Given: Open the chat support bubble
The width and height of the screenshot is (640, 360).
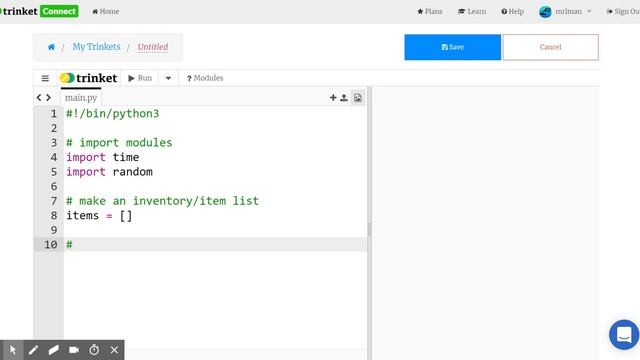Looking at the screenshot, I should (624, 335).
